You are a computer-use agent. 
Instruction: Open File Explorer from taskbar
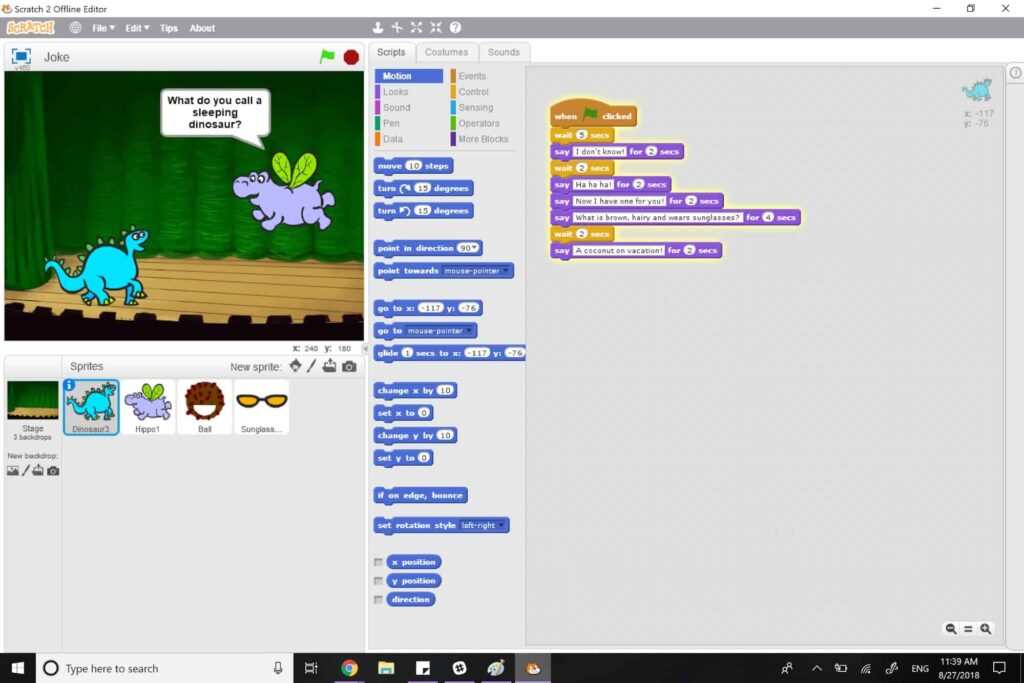click(x=386, y=667)
